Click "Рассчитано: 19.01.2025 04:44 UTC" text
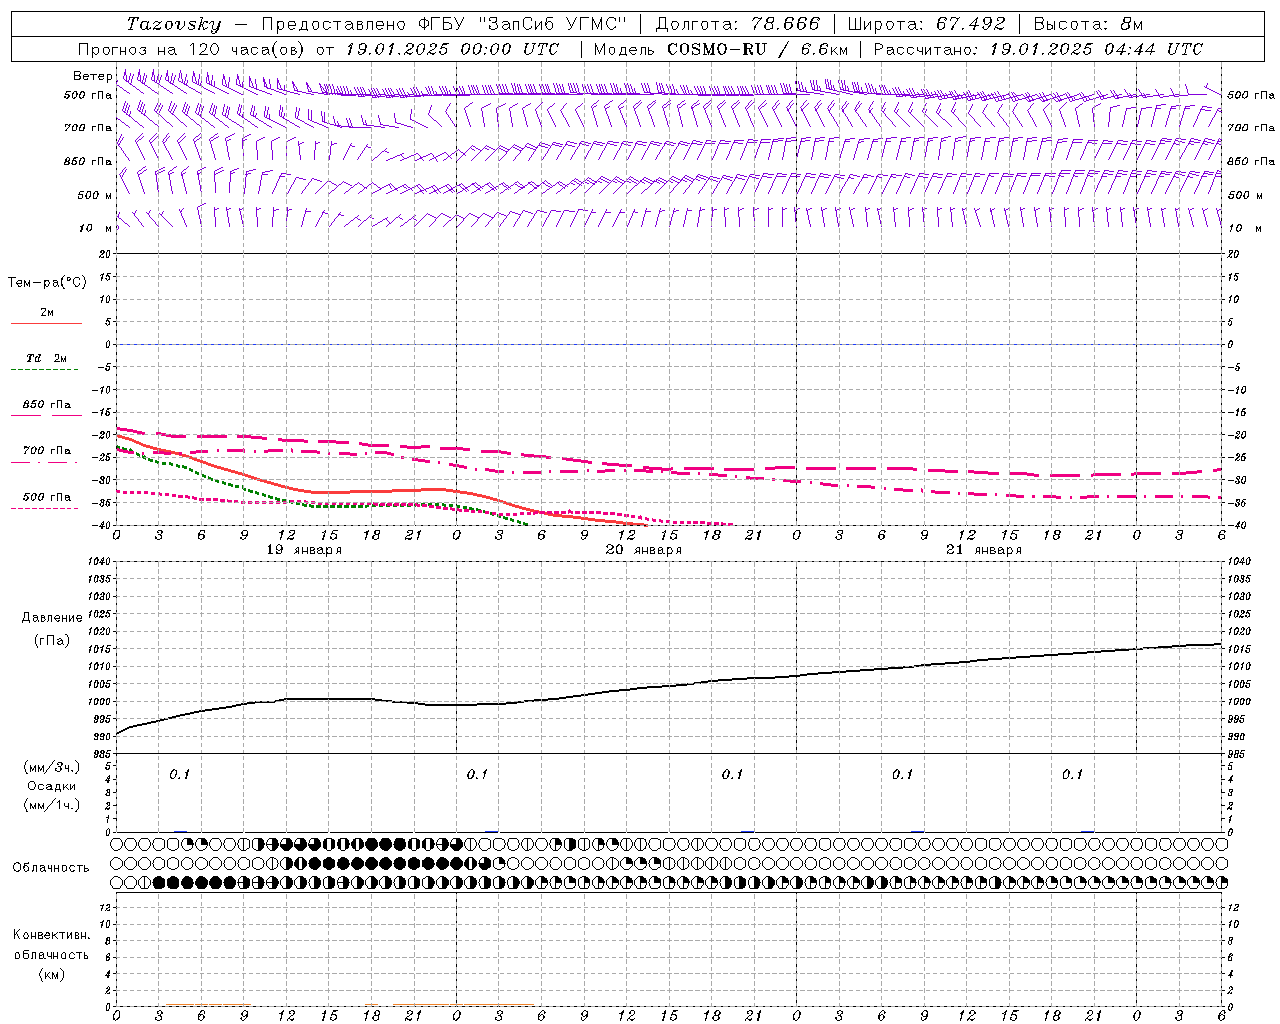 coord(1038,49)
